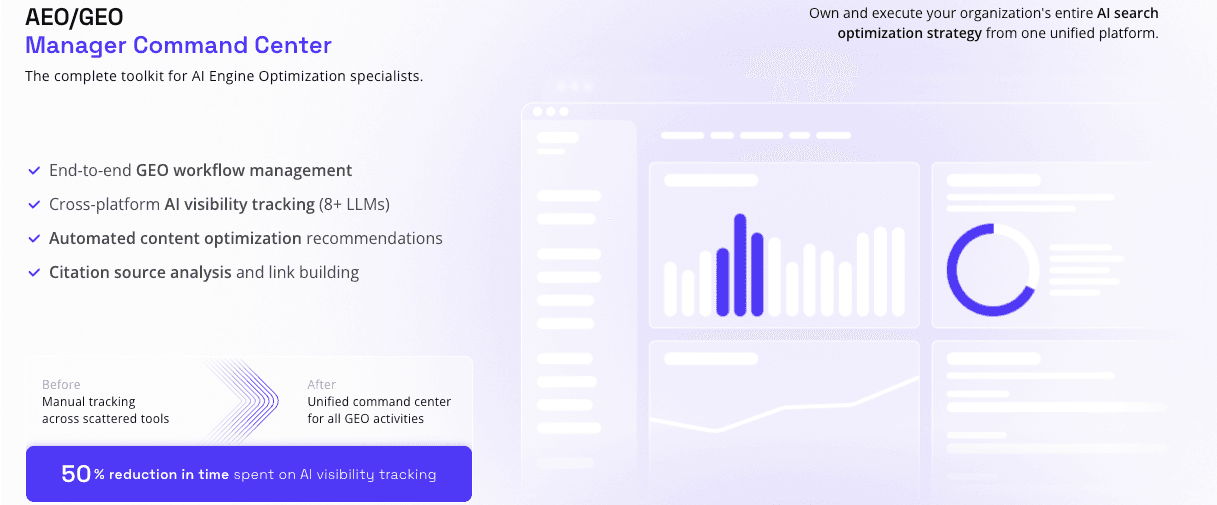Screen dimensions: 1217x505
Task: Click the checkmark next to AI visibility tracking
Action: point(34,205)
